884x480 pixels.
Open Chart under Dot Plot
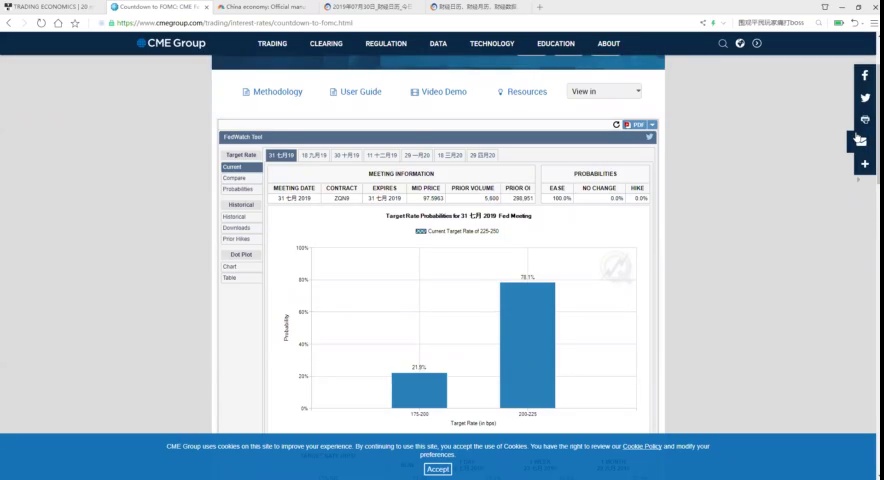[241, 267]
